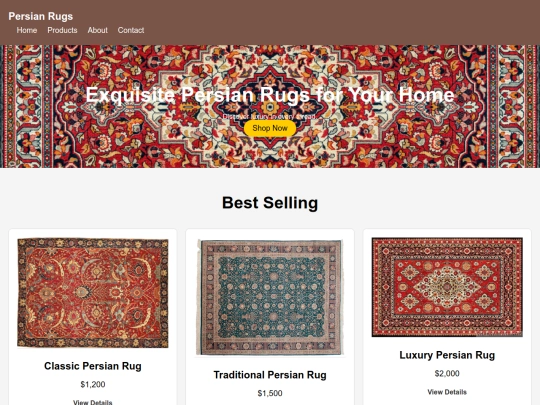Click the Persian Rugs site logo text
540x405 pixels.
click(41, 16)
